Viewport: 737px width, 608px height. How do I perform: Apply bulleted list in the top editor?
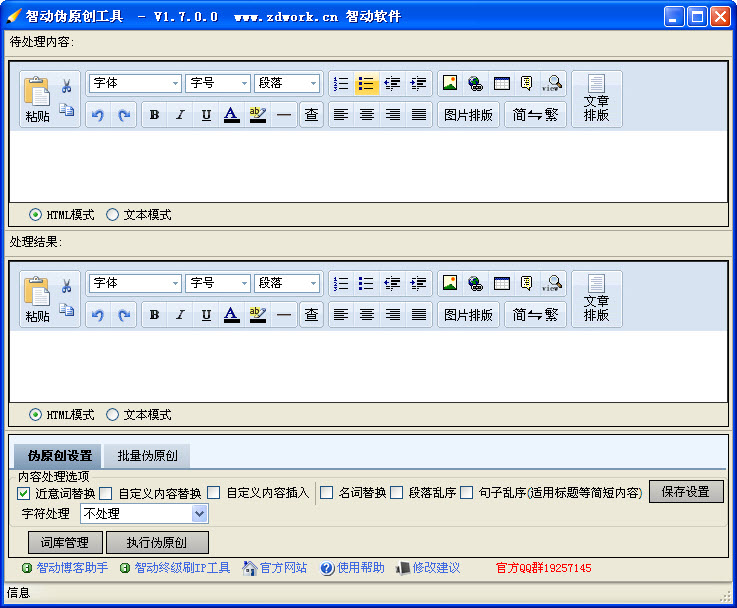(366, 84)
